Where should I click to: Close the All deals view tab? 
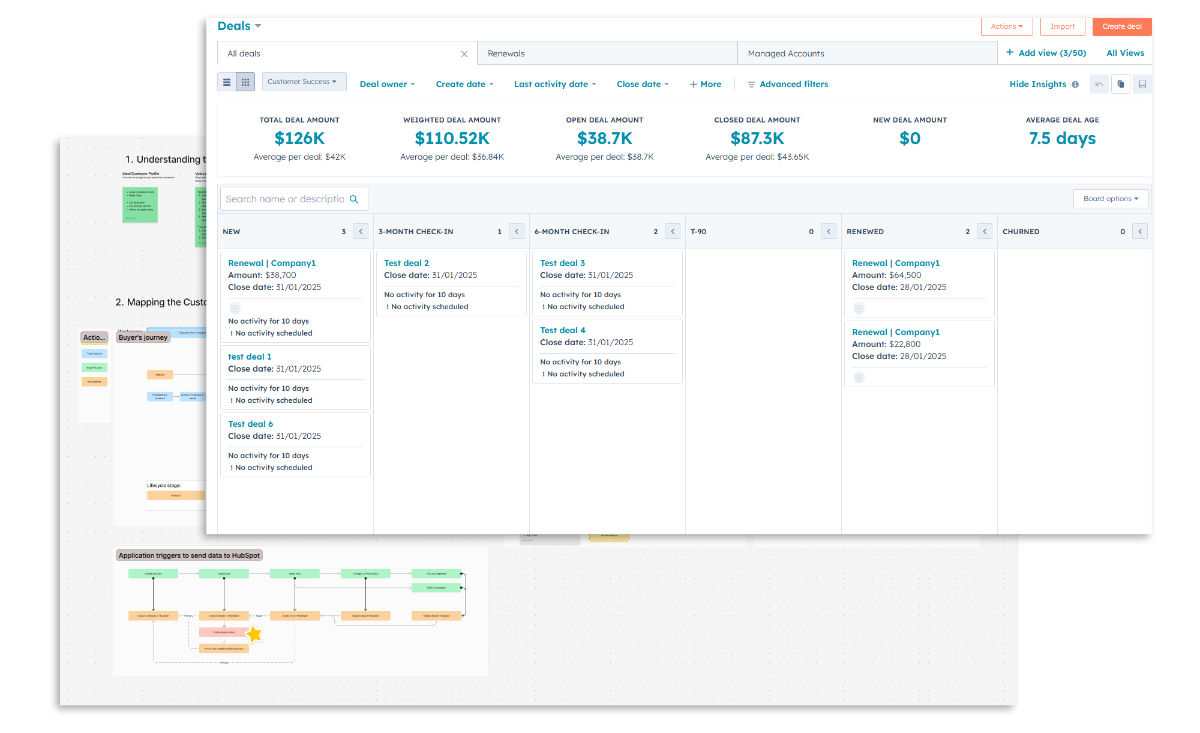(464, 54)
